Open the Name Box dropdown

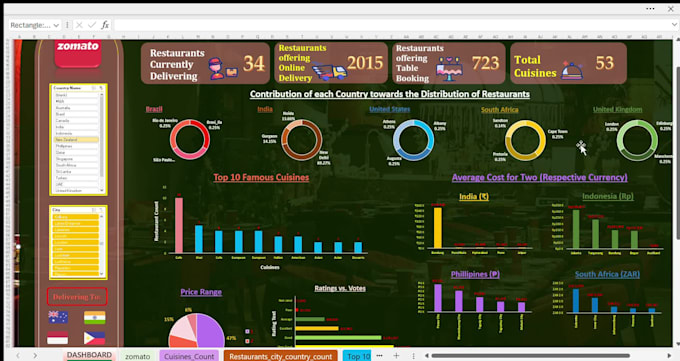point(56,25)
